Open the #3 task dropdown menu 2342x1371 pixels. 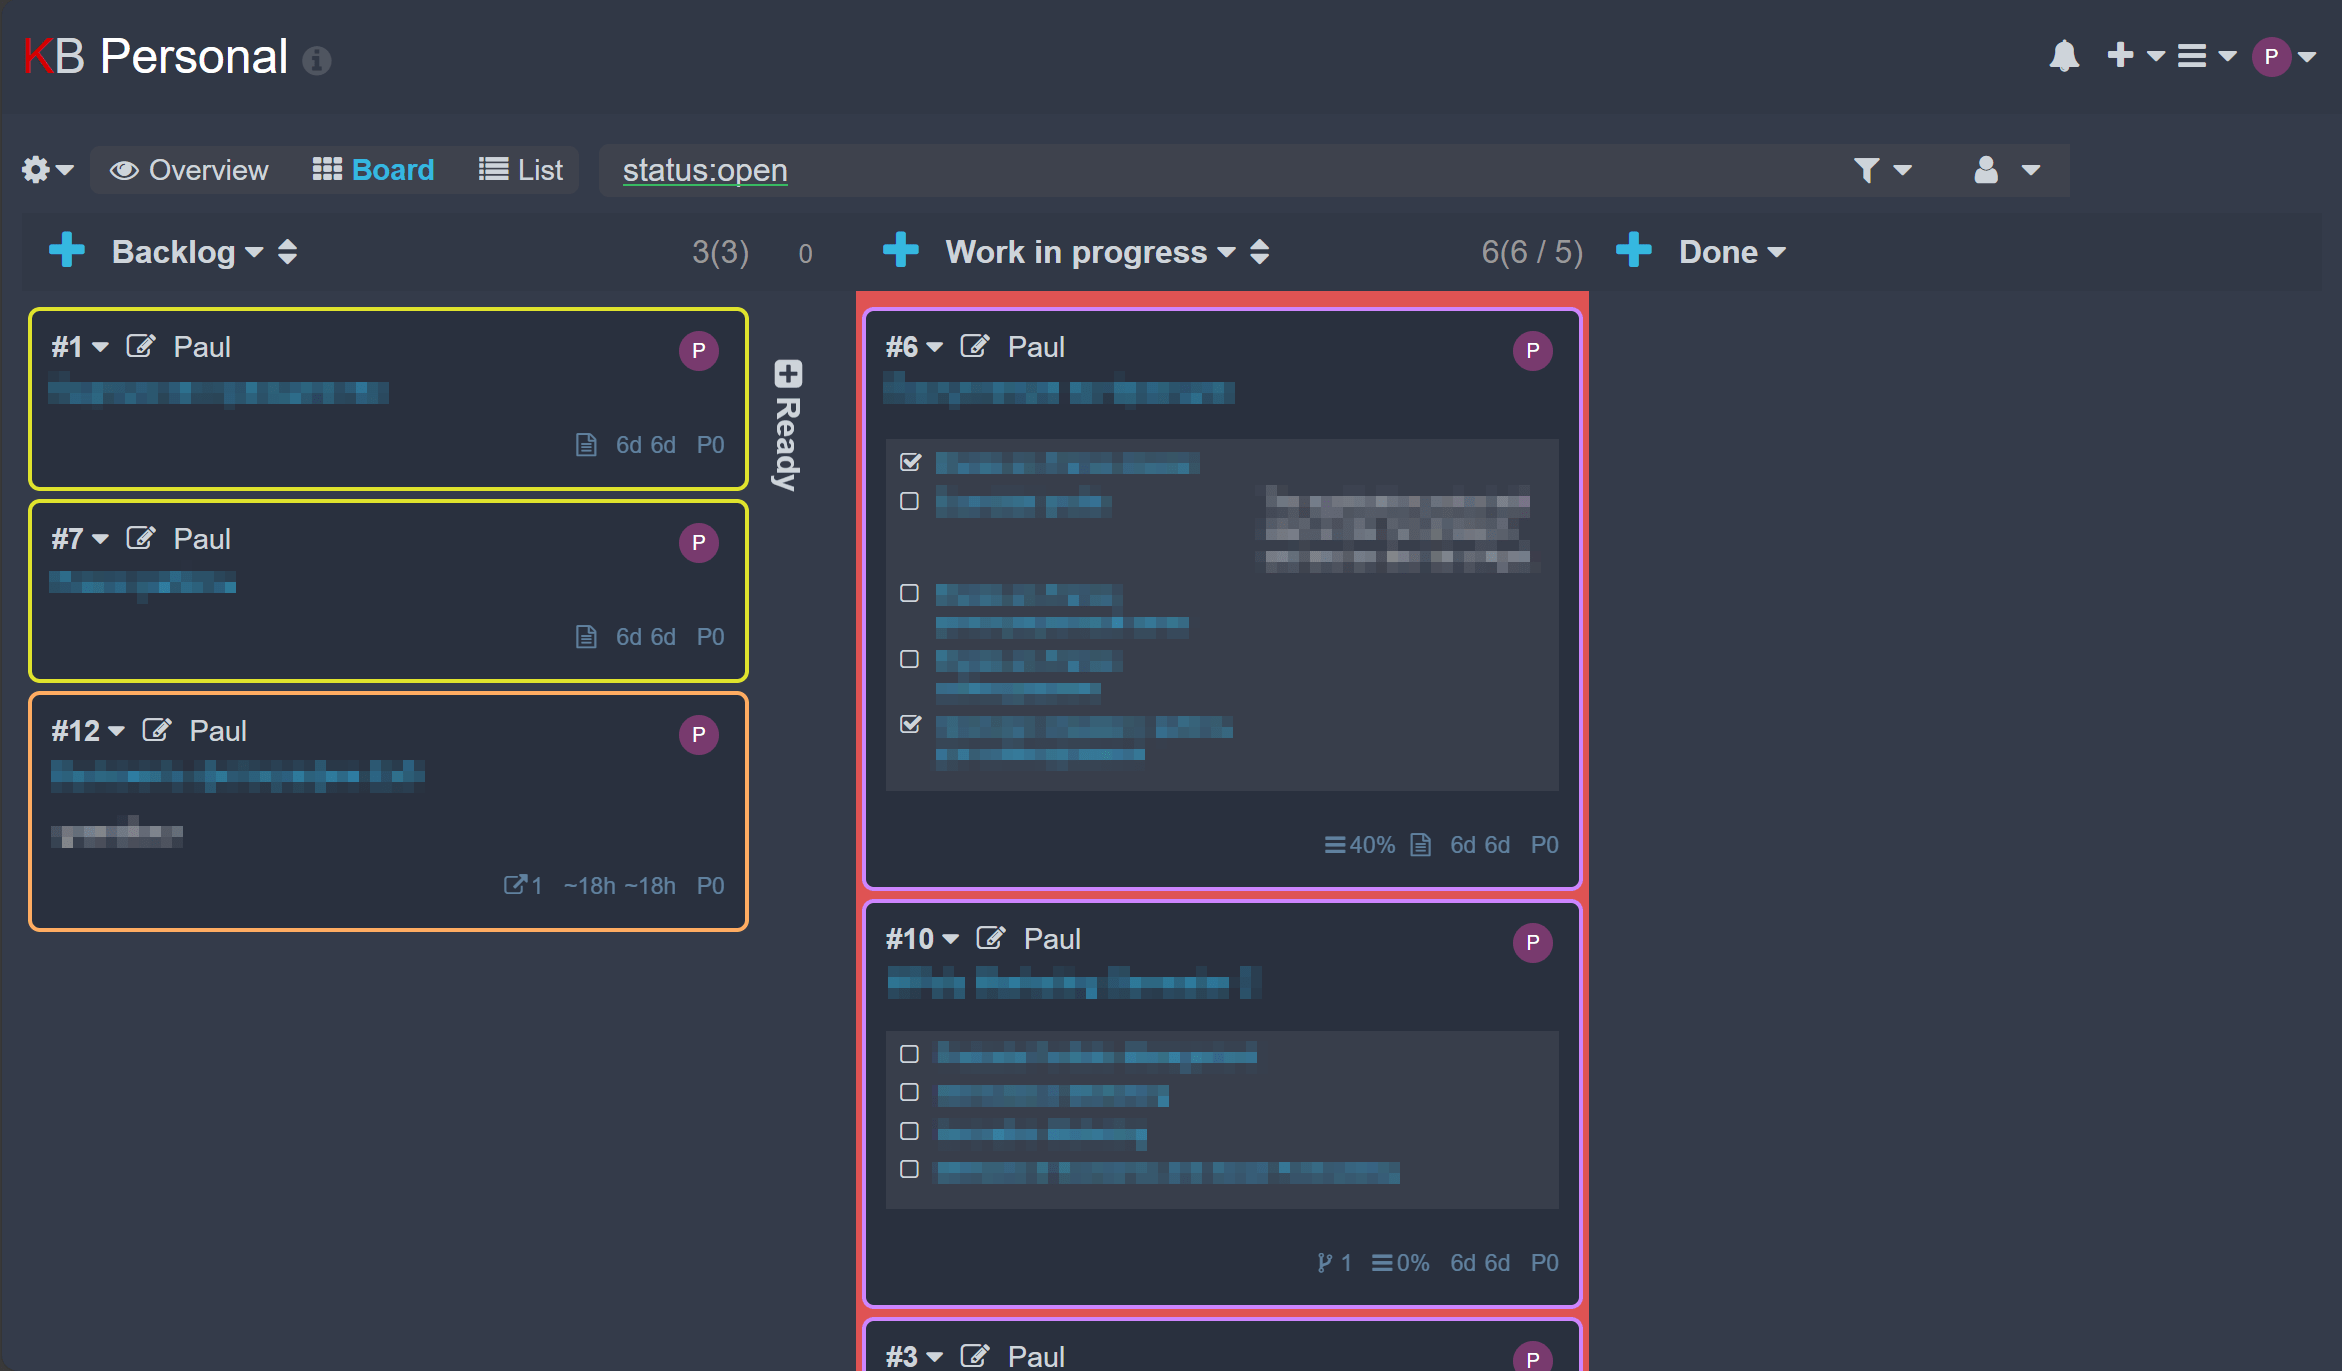[914, 1357]
